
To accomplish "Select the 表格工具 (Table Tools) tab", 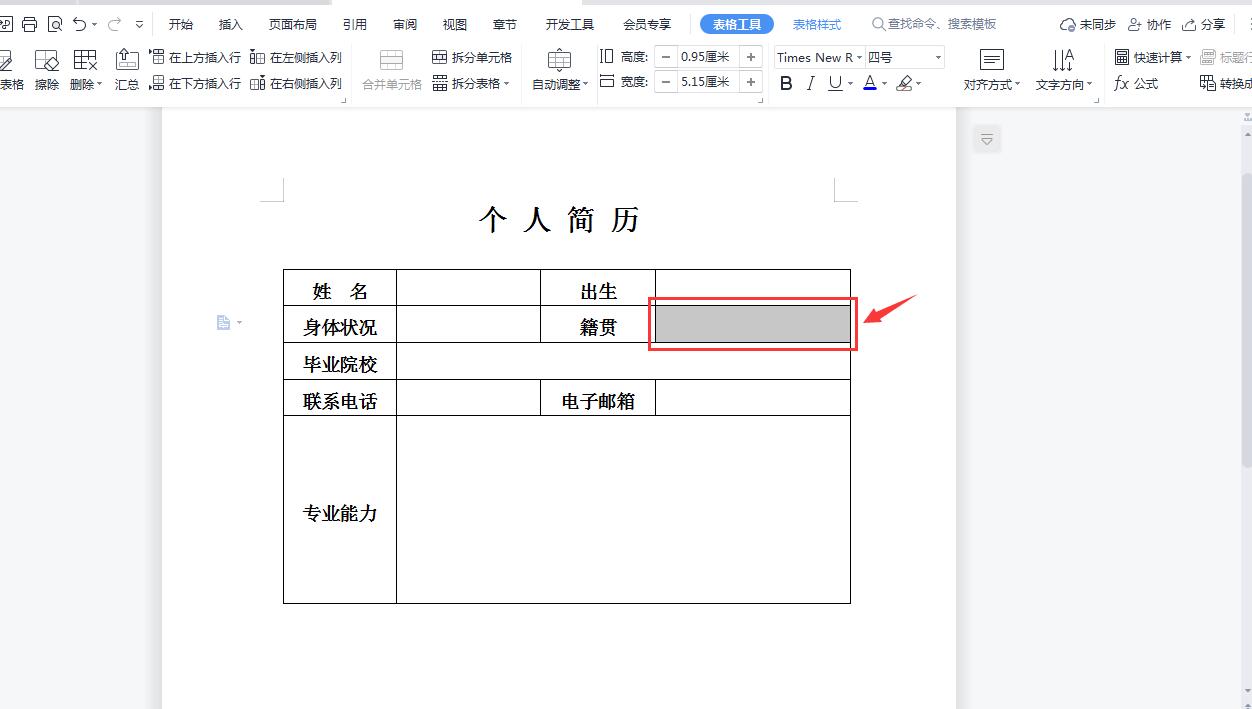I will 737,24.
